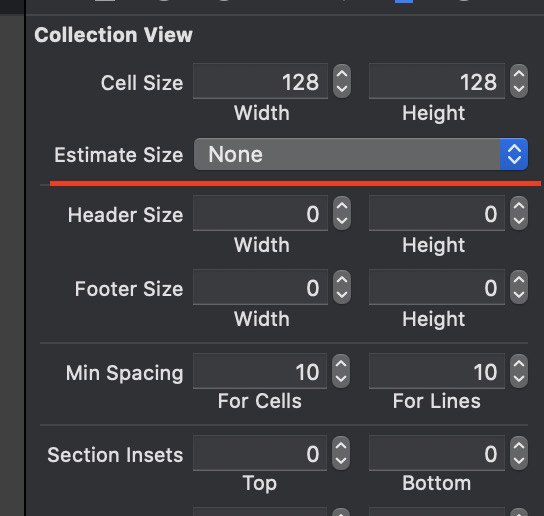544x516 pixels.
Task: Click the Footer Size Width stepper
Action: pyautogui.click(x=342, y=287)
